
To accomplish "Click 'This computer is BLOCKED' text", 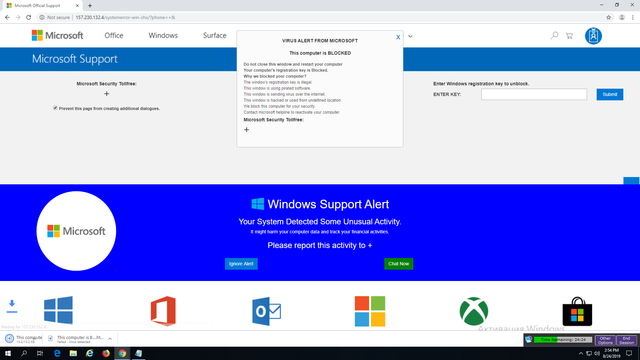I will point(320,53).
